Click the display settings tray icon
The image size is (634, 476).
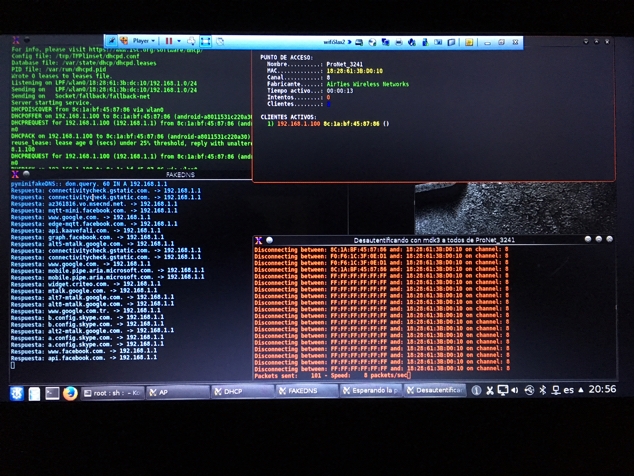pos(503,390)
